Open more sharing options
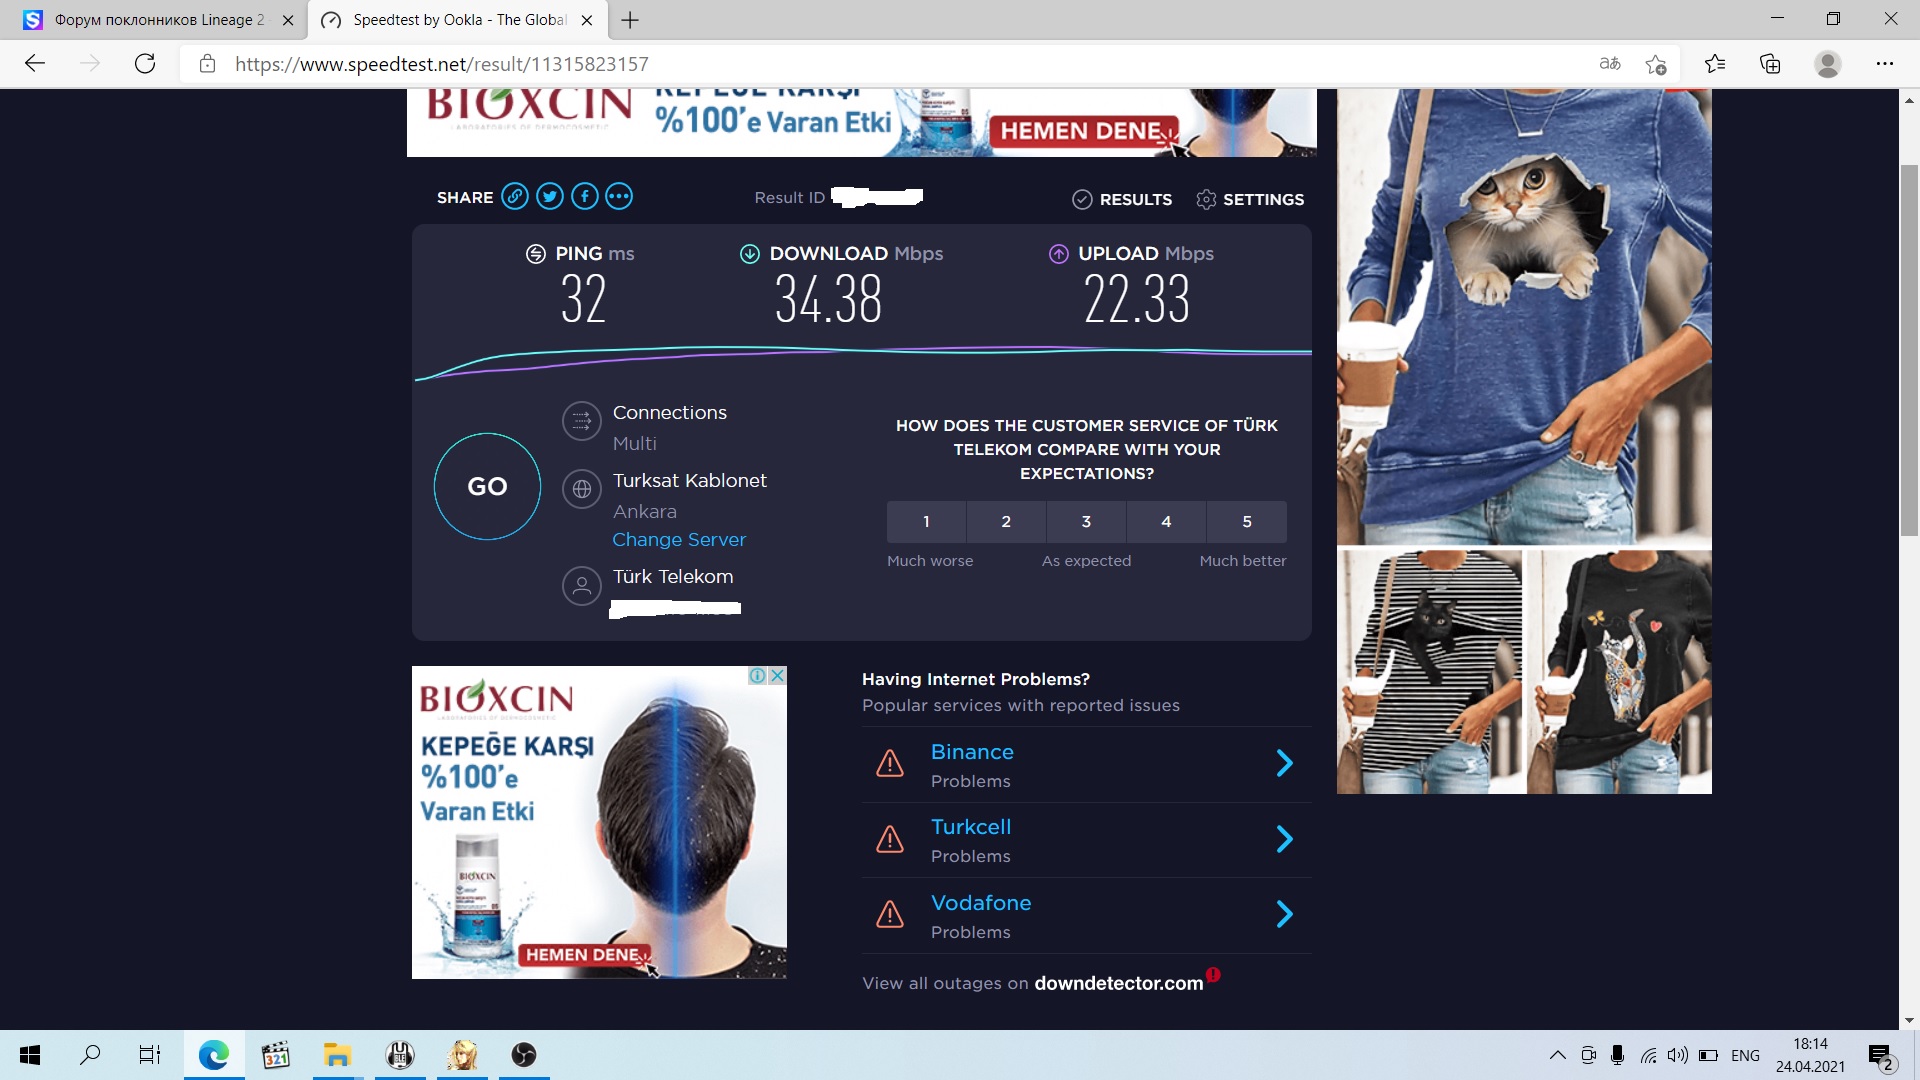This screenshot has height=1080, width=1920. [x=619, y=196]
